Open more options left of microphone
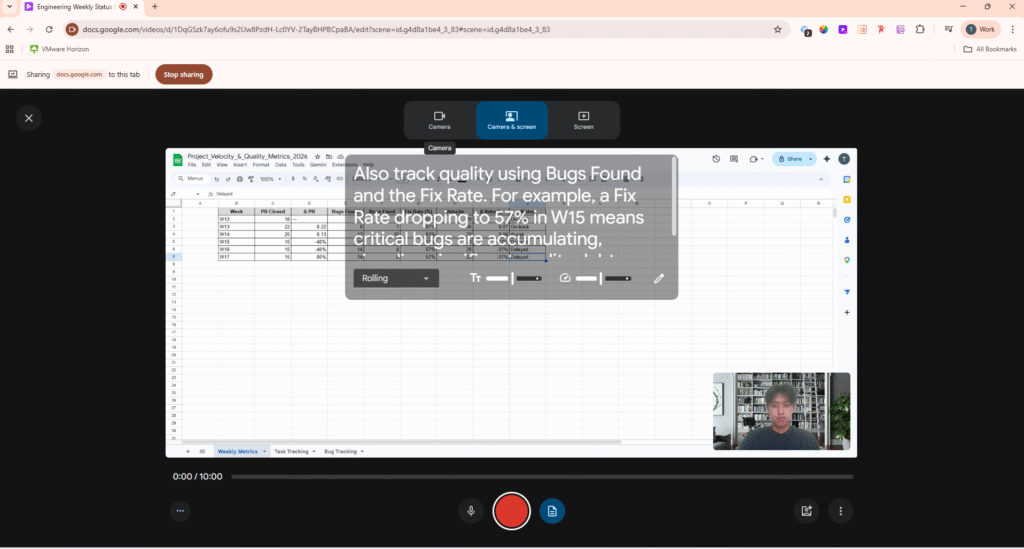The width and height of the screenshot is (1024, 549). pos(180,511)
